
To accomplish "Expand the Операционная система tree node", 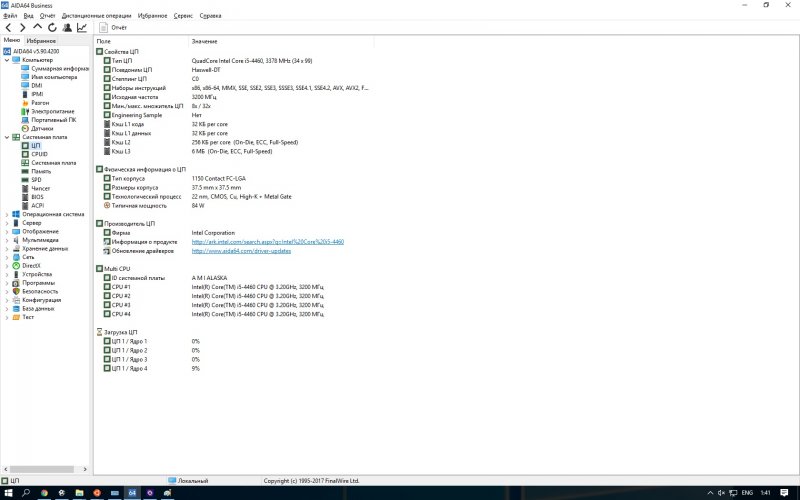I will (x=6, y=213).
